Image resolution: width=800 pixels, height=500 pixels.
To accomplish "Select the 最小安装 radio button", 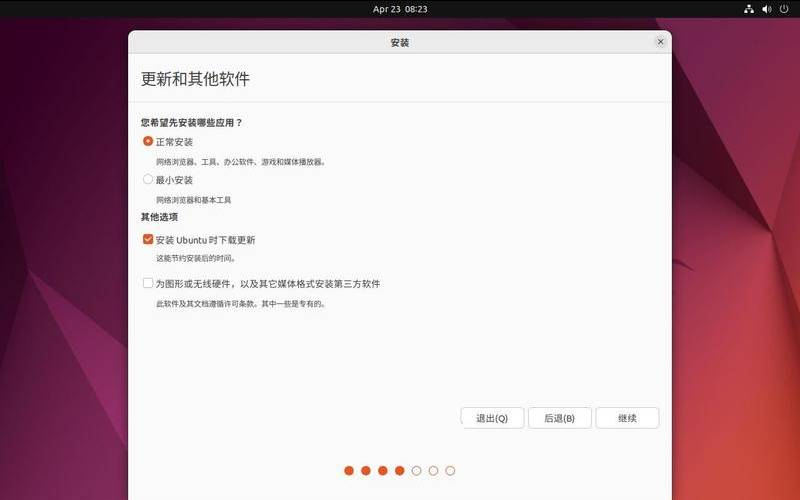I will [x=148, y=179].
